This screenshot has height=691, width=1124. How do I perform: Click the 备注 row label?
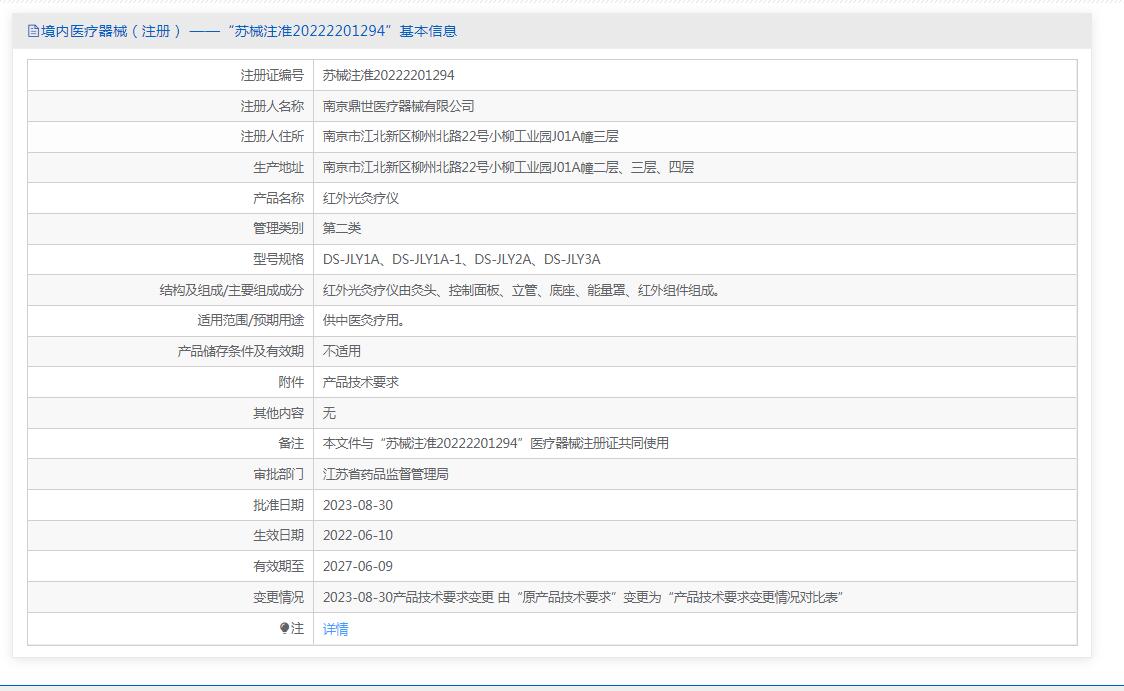point(291,443)
